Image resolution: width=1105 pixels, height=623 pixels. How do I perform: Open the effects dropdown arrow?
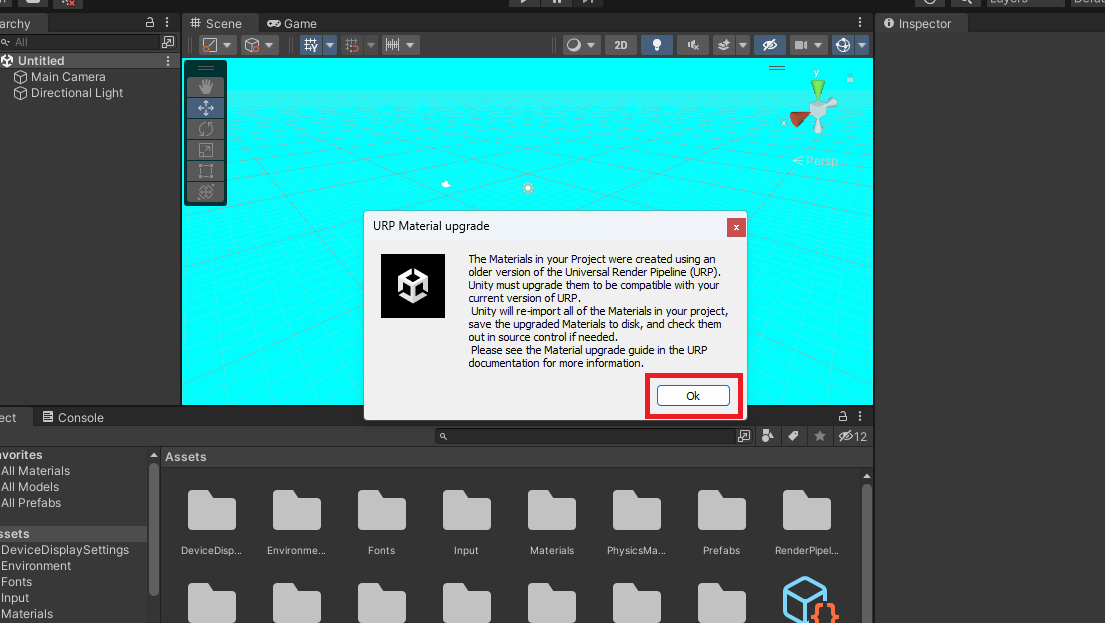pyautogui.click(x=743, y=45)
